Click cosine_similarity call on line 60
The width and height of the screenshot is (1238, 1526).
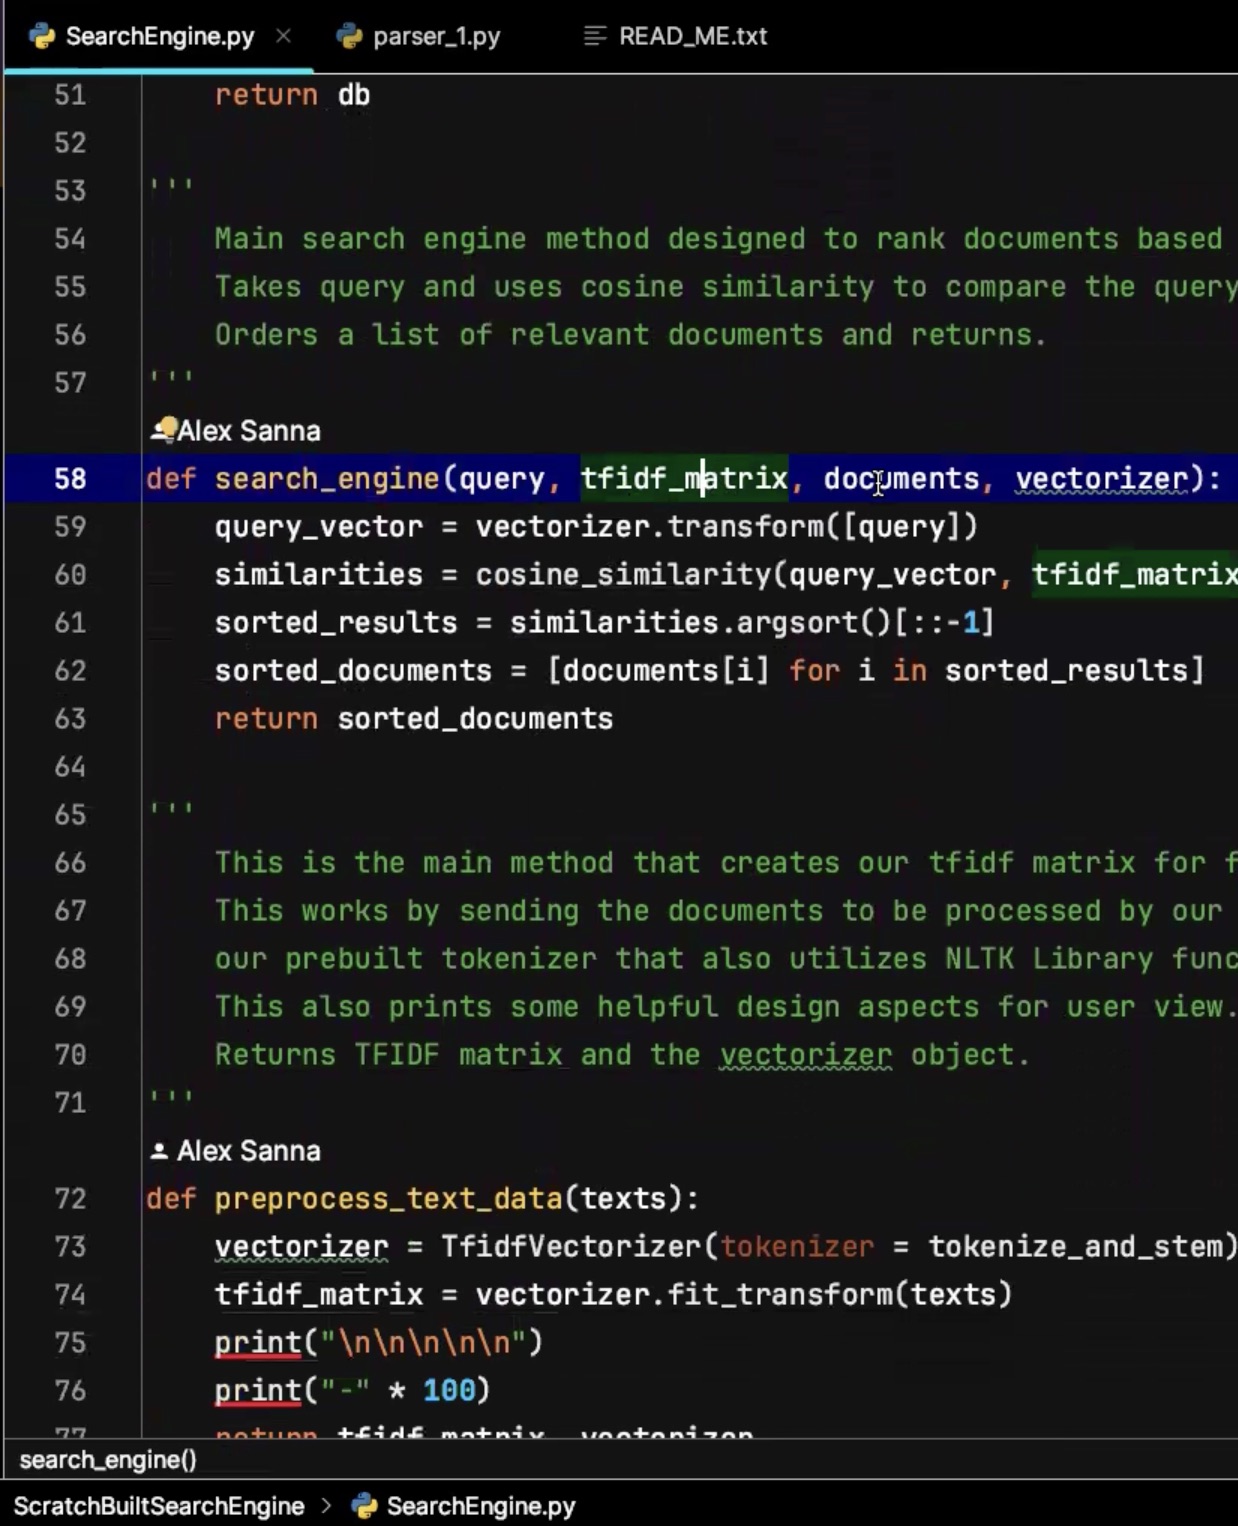click(623, 574)
